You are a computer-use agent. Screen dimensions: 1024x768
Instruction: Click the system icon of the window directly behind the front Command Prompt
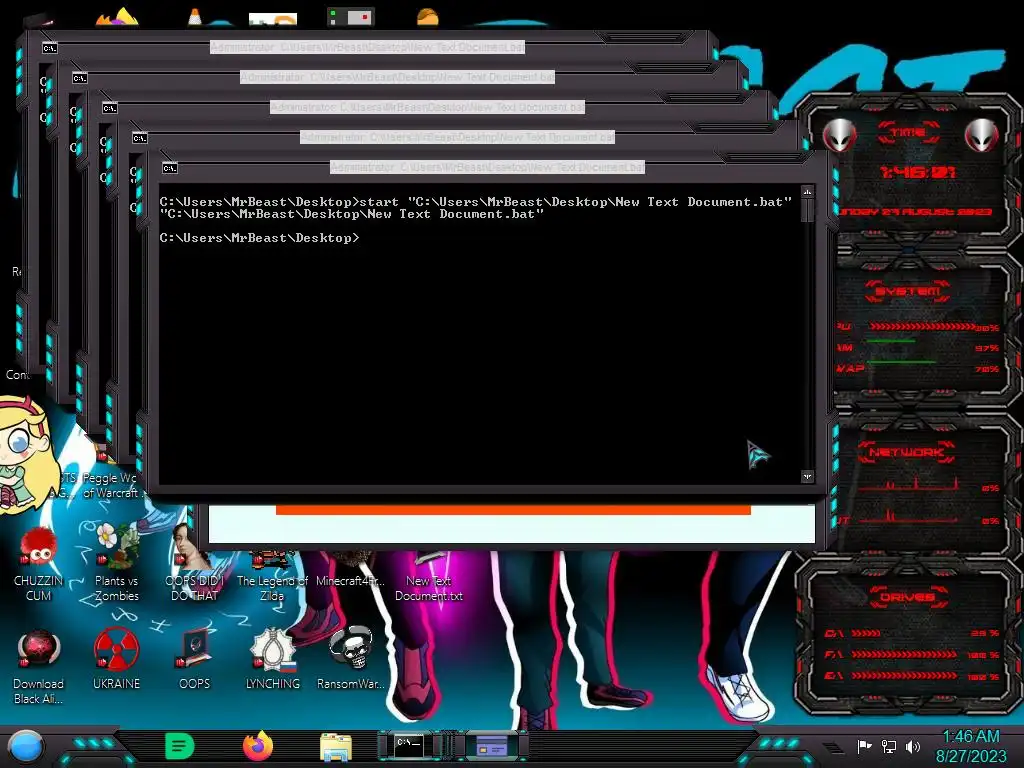[140, 138]
